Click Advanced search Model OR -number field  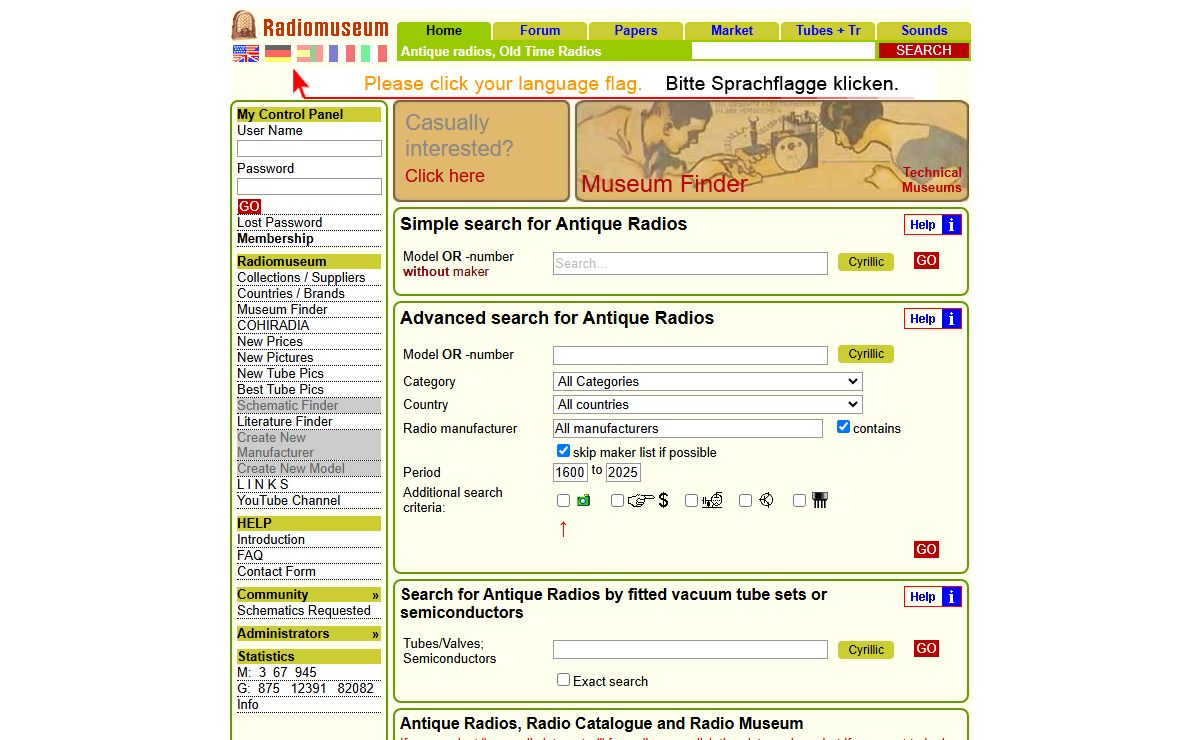click(690, 355)
